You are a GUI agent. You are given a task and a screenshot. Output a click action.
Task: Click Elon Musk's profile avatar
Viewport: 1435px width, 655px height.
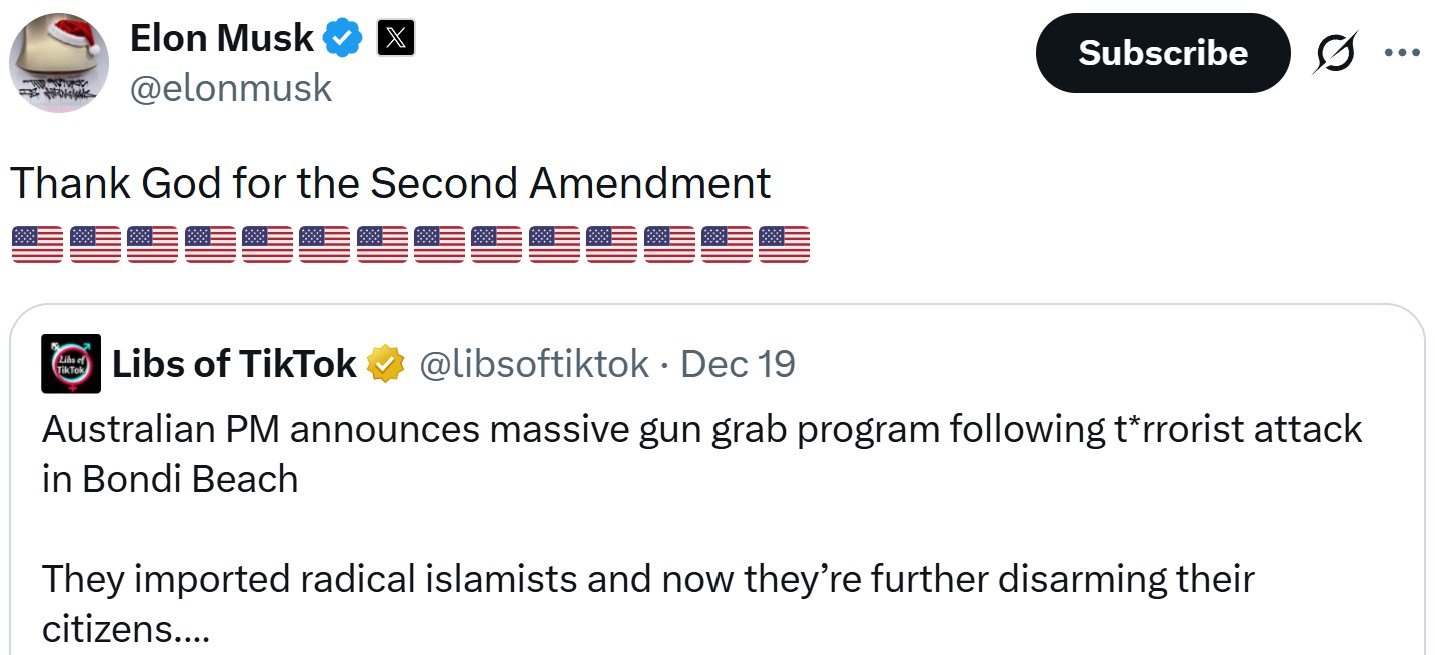click(x=58, y=63)
